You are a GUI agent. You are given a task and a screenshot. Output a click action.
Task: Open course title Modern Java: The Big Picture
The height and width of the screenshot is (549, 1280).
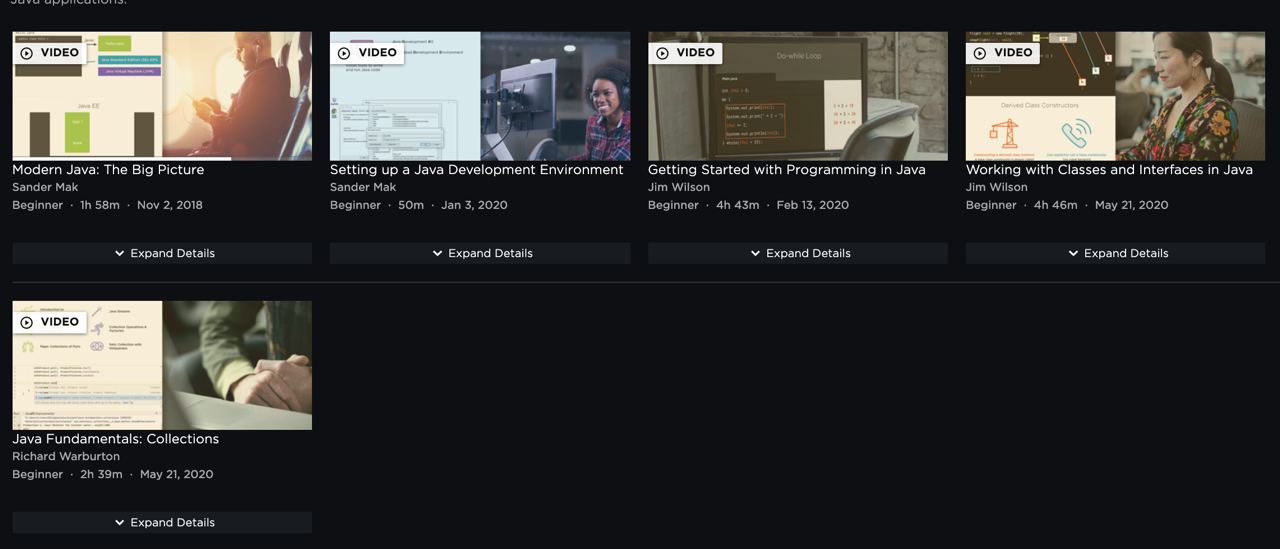point(108,170)
